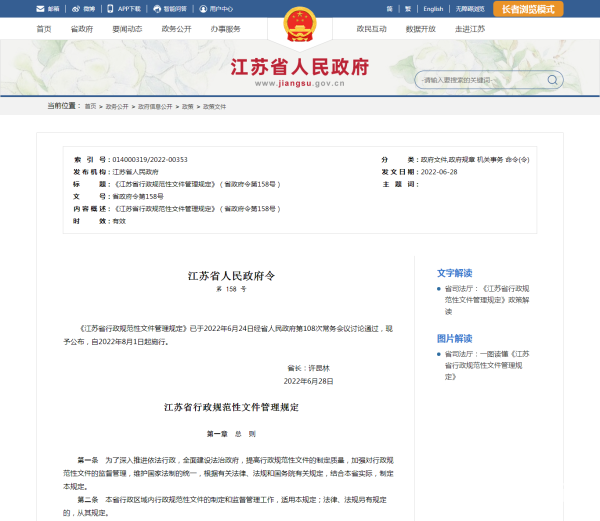Click the 时效 value 有效

[x=119, y=221]
